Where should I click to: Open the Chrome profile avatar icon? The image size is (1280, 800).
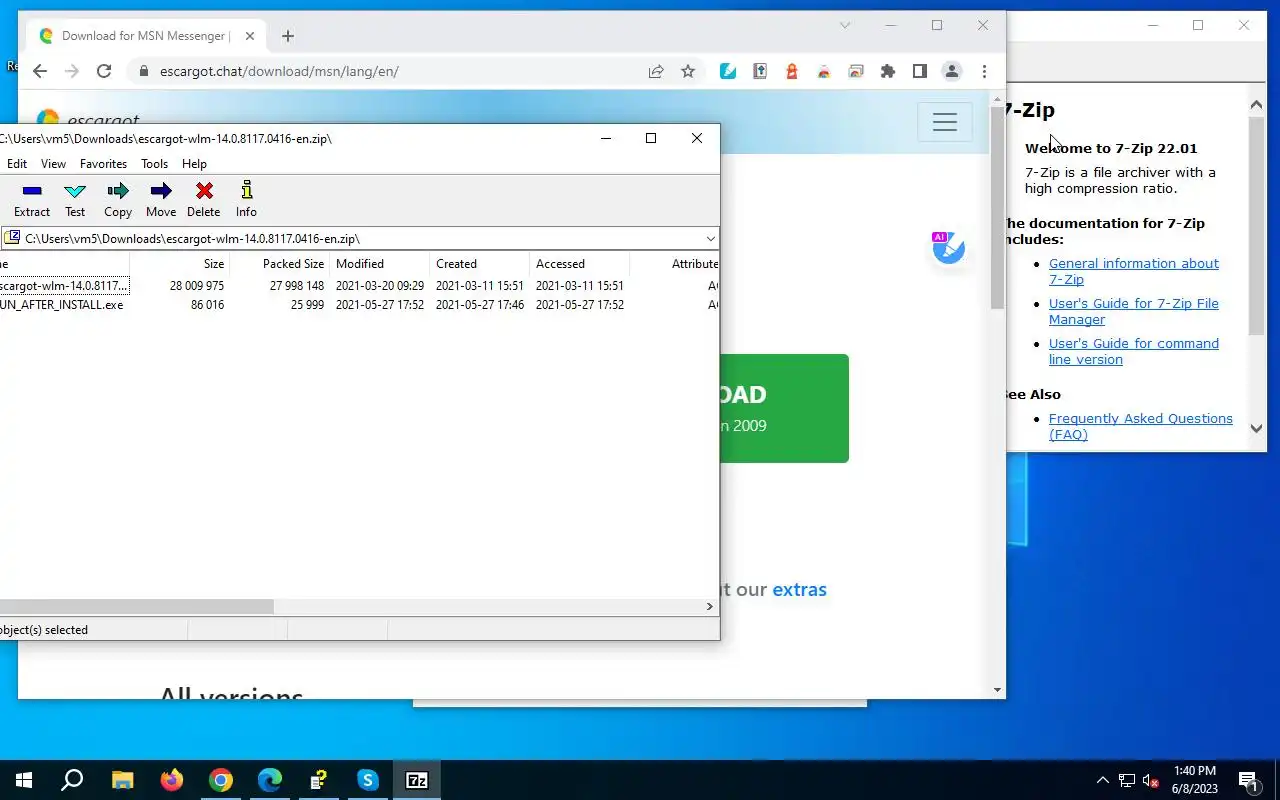[x=952, y=71]
